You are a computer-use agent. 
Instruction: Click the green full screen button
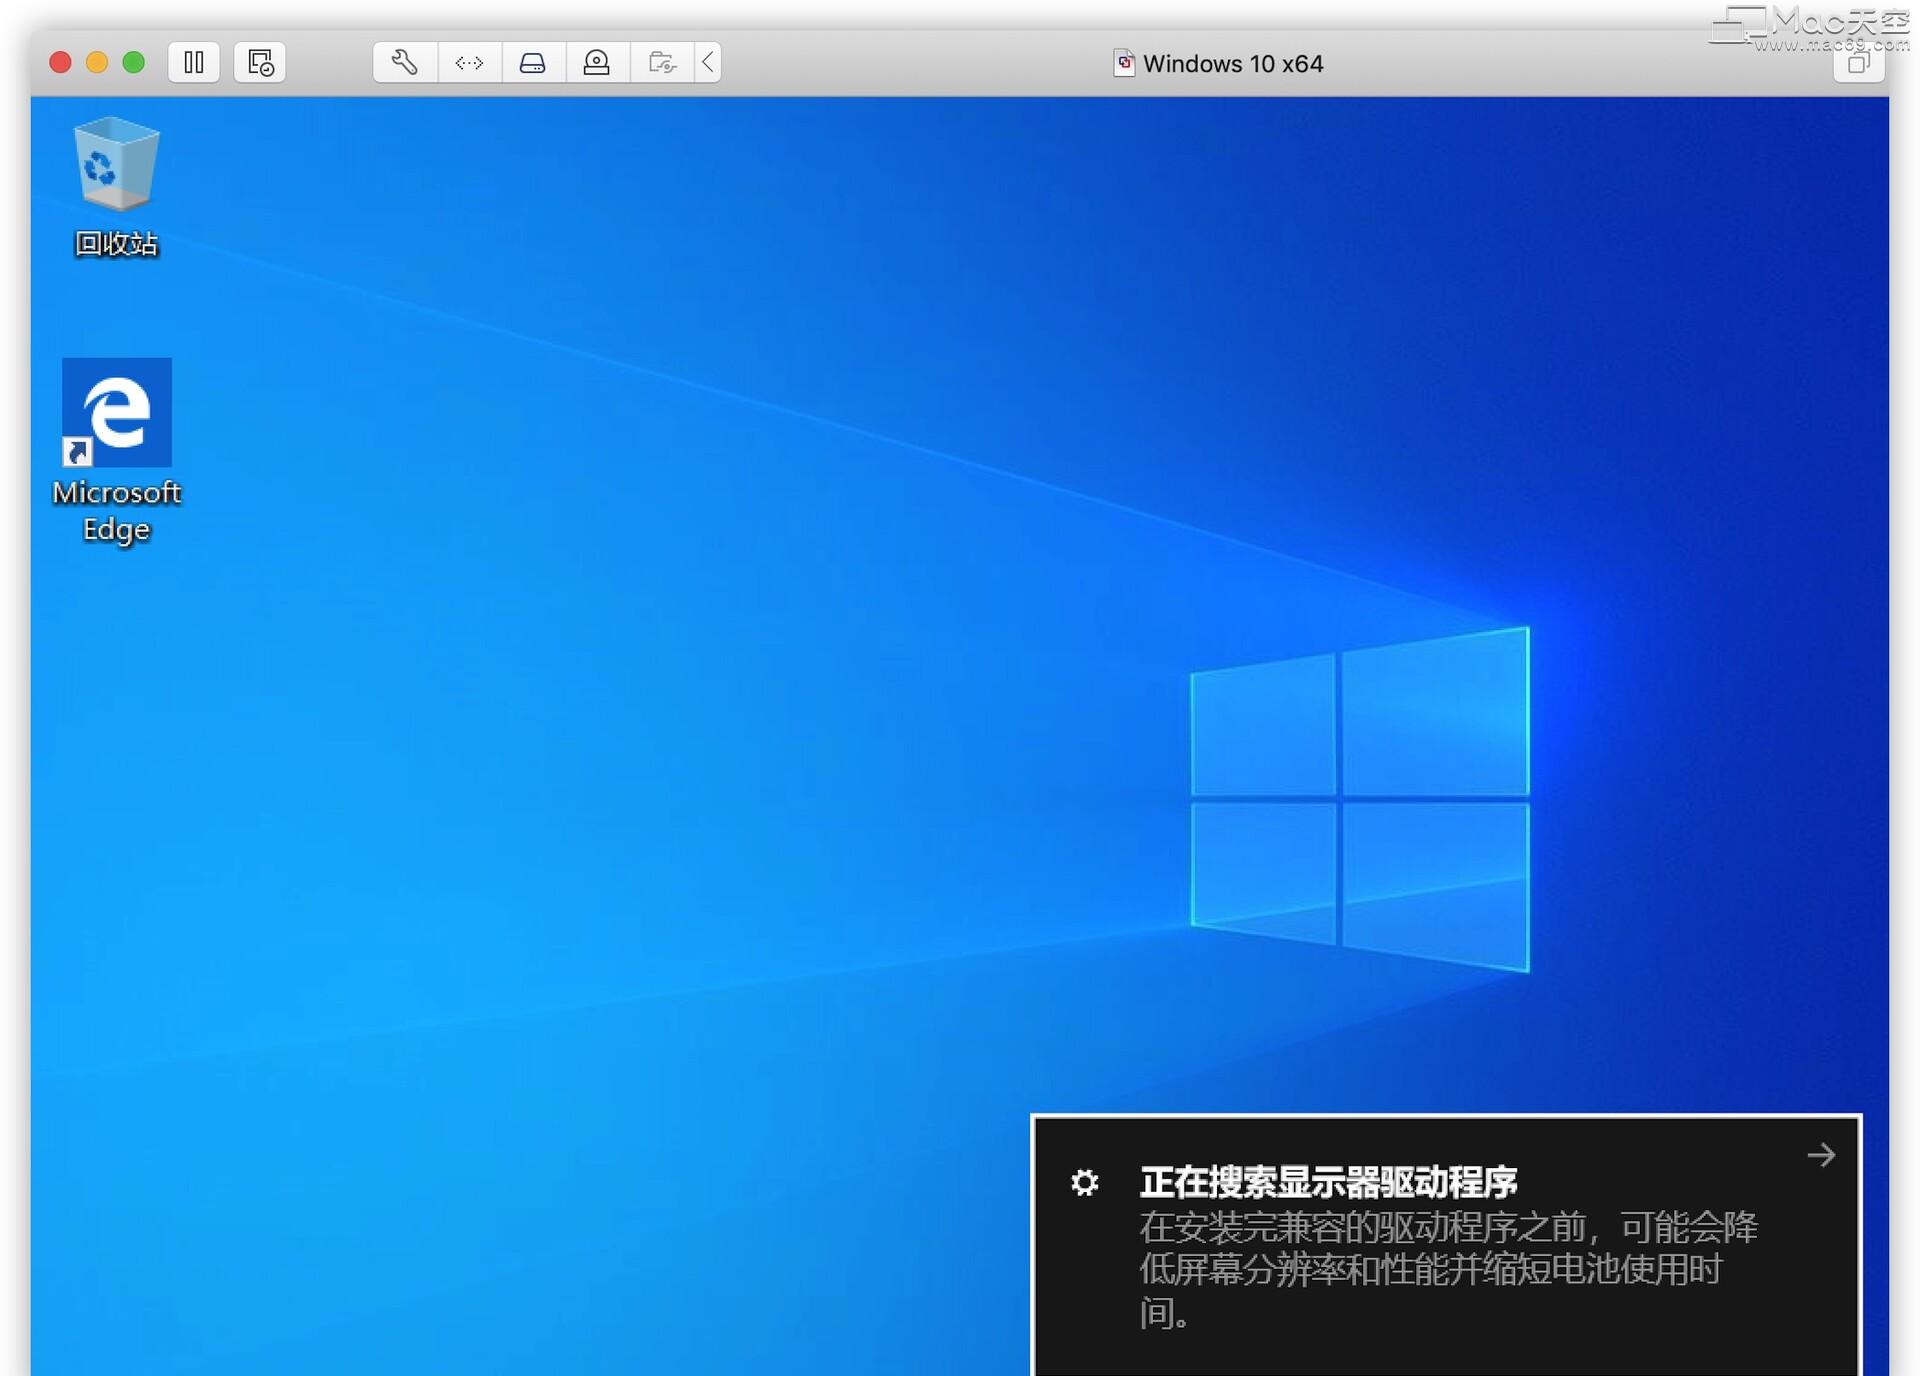coord(133,63)
